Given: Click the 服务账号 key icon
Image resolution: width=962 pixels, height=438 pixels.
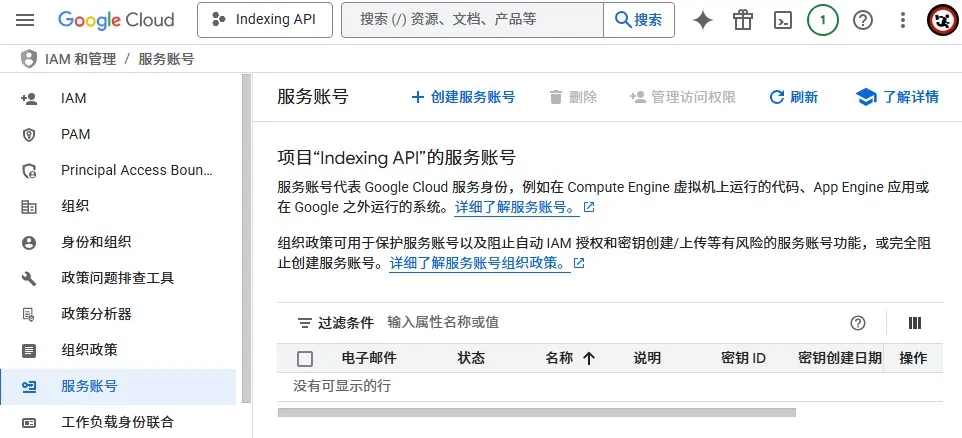Looking at the screenshot, I should [29, 387].
